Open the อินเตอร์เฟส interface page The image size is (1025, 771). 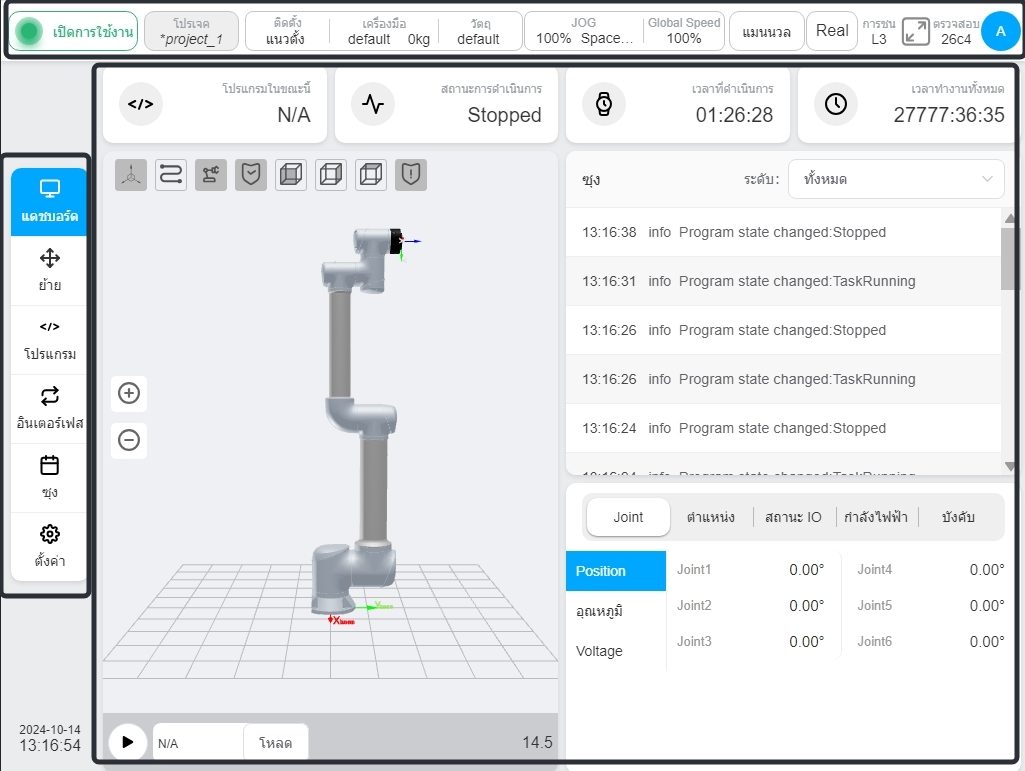tap(49, 409)
